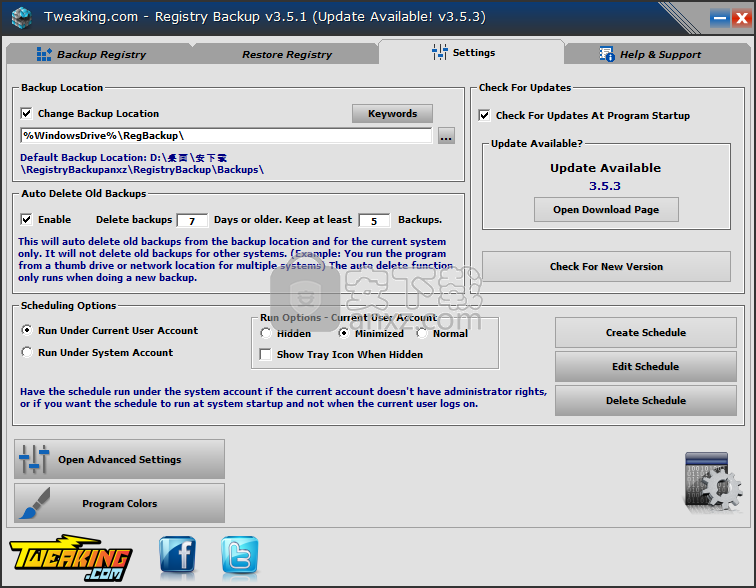The width and height of the screenshot is (756, 588).
Task: Click the browse folder ellipsis button
Action: pyautogui.click(x=446, y=136)
